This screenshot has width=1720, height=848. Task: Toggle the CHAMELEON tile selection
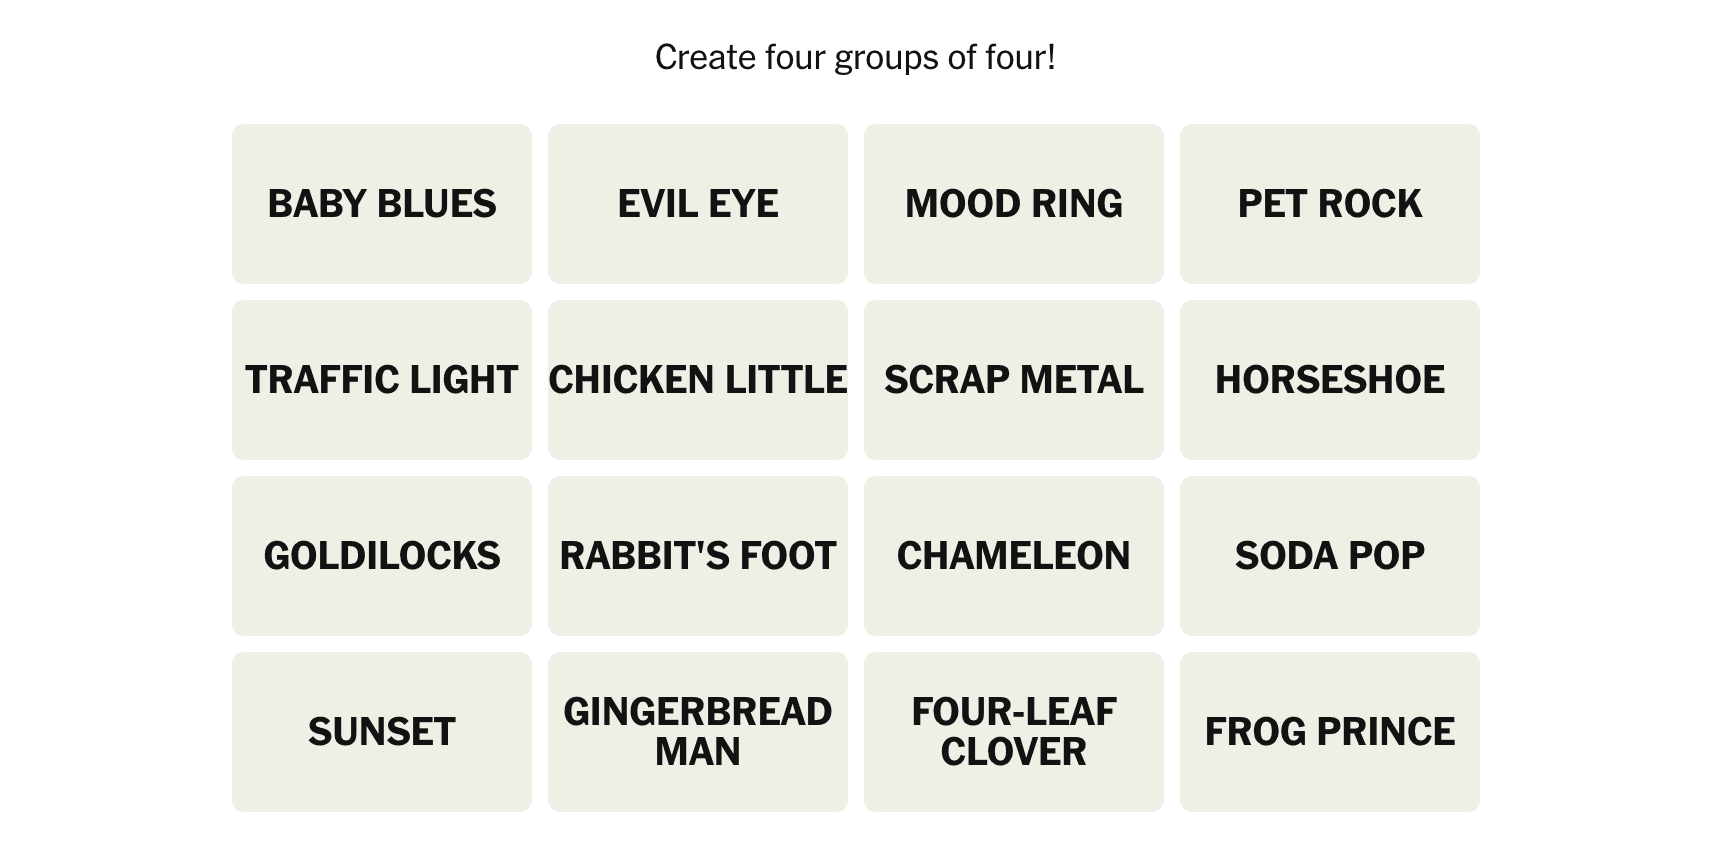pos(1014,556)
